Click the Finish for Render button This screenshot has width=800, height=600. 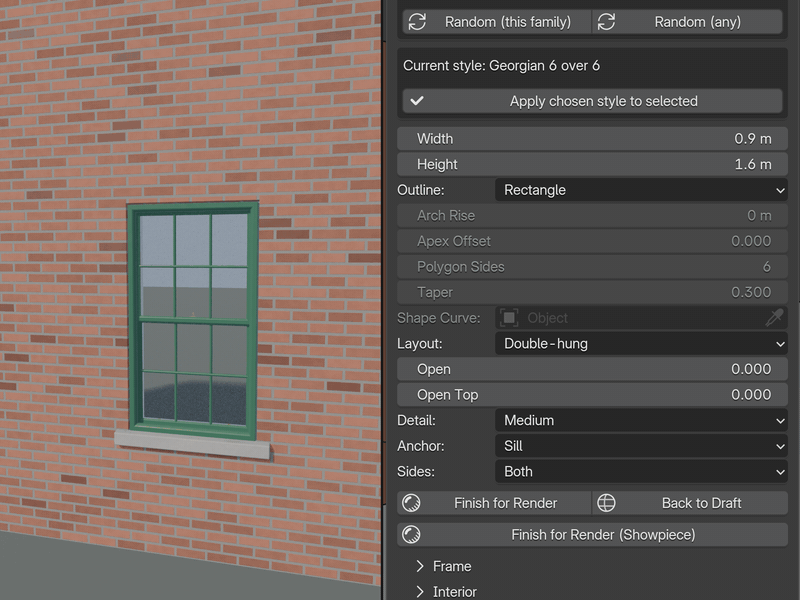click(494, 503)
